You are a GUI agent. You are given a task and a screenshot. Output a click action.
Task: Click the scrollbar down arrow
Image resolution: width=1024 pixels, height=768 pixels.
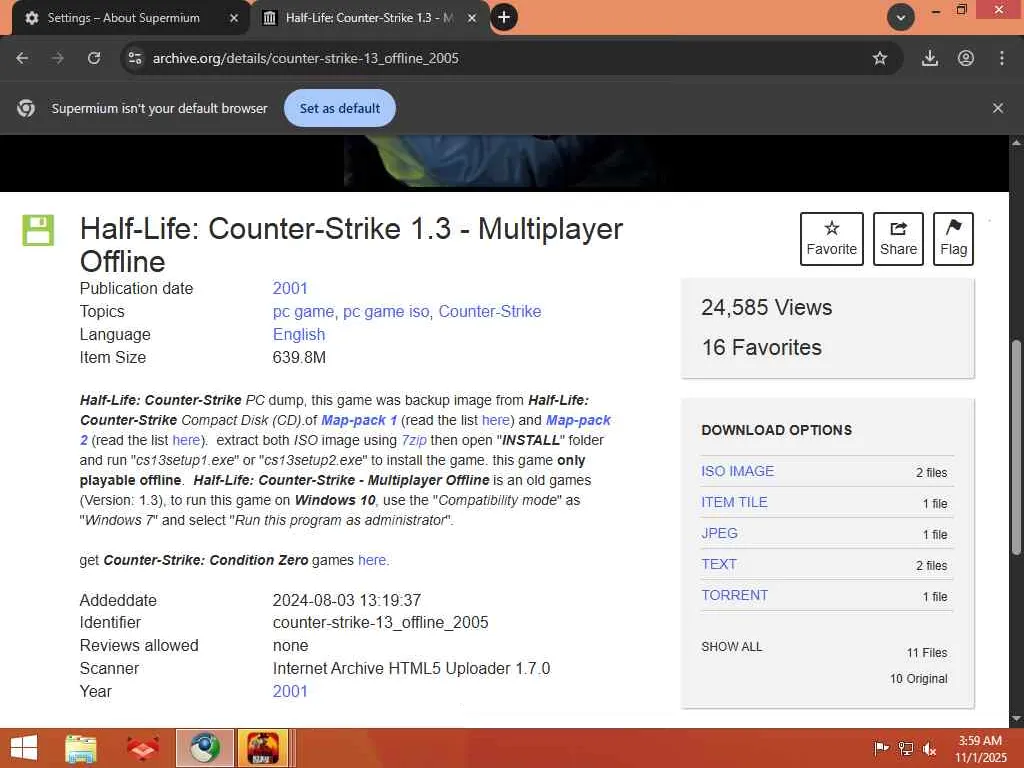(x=1016, y=719)
